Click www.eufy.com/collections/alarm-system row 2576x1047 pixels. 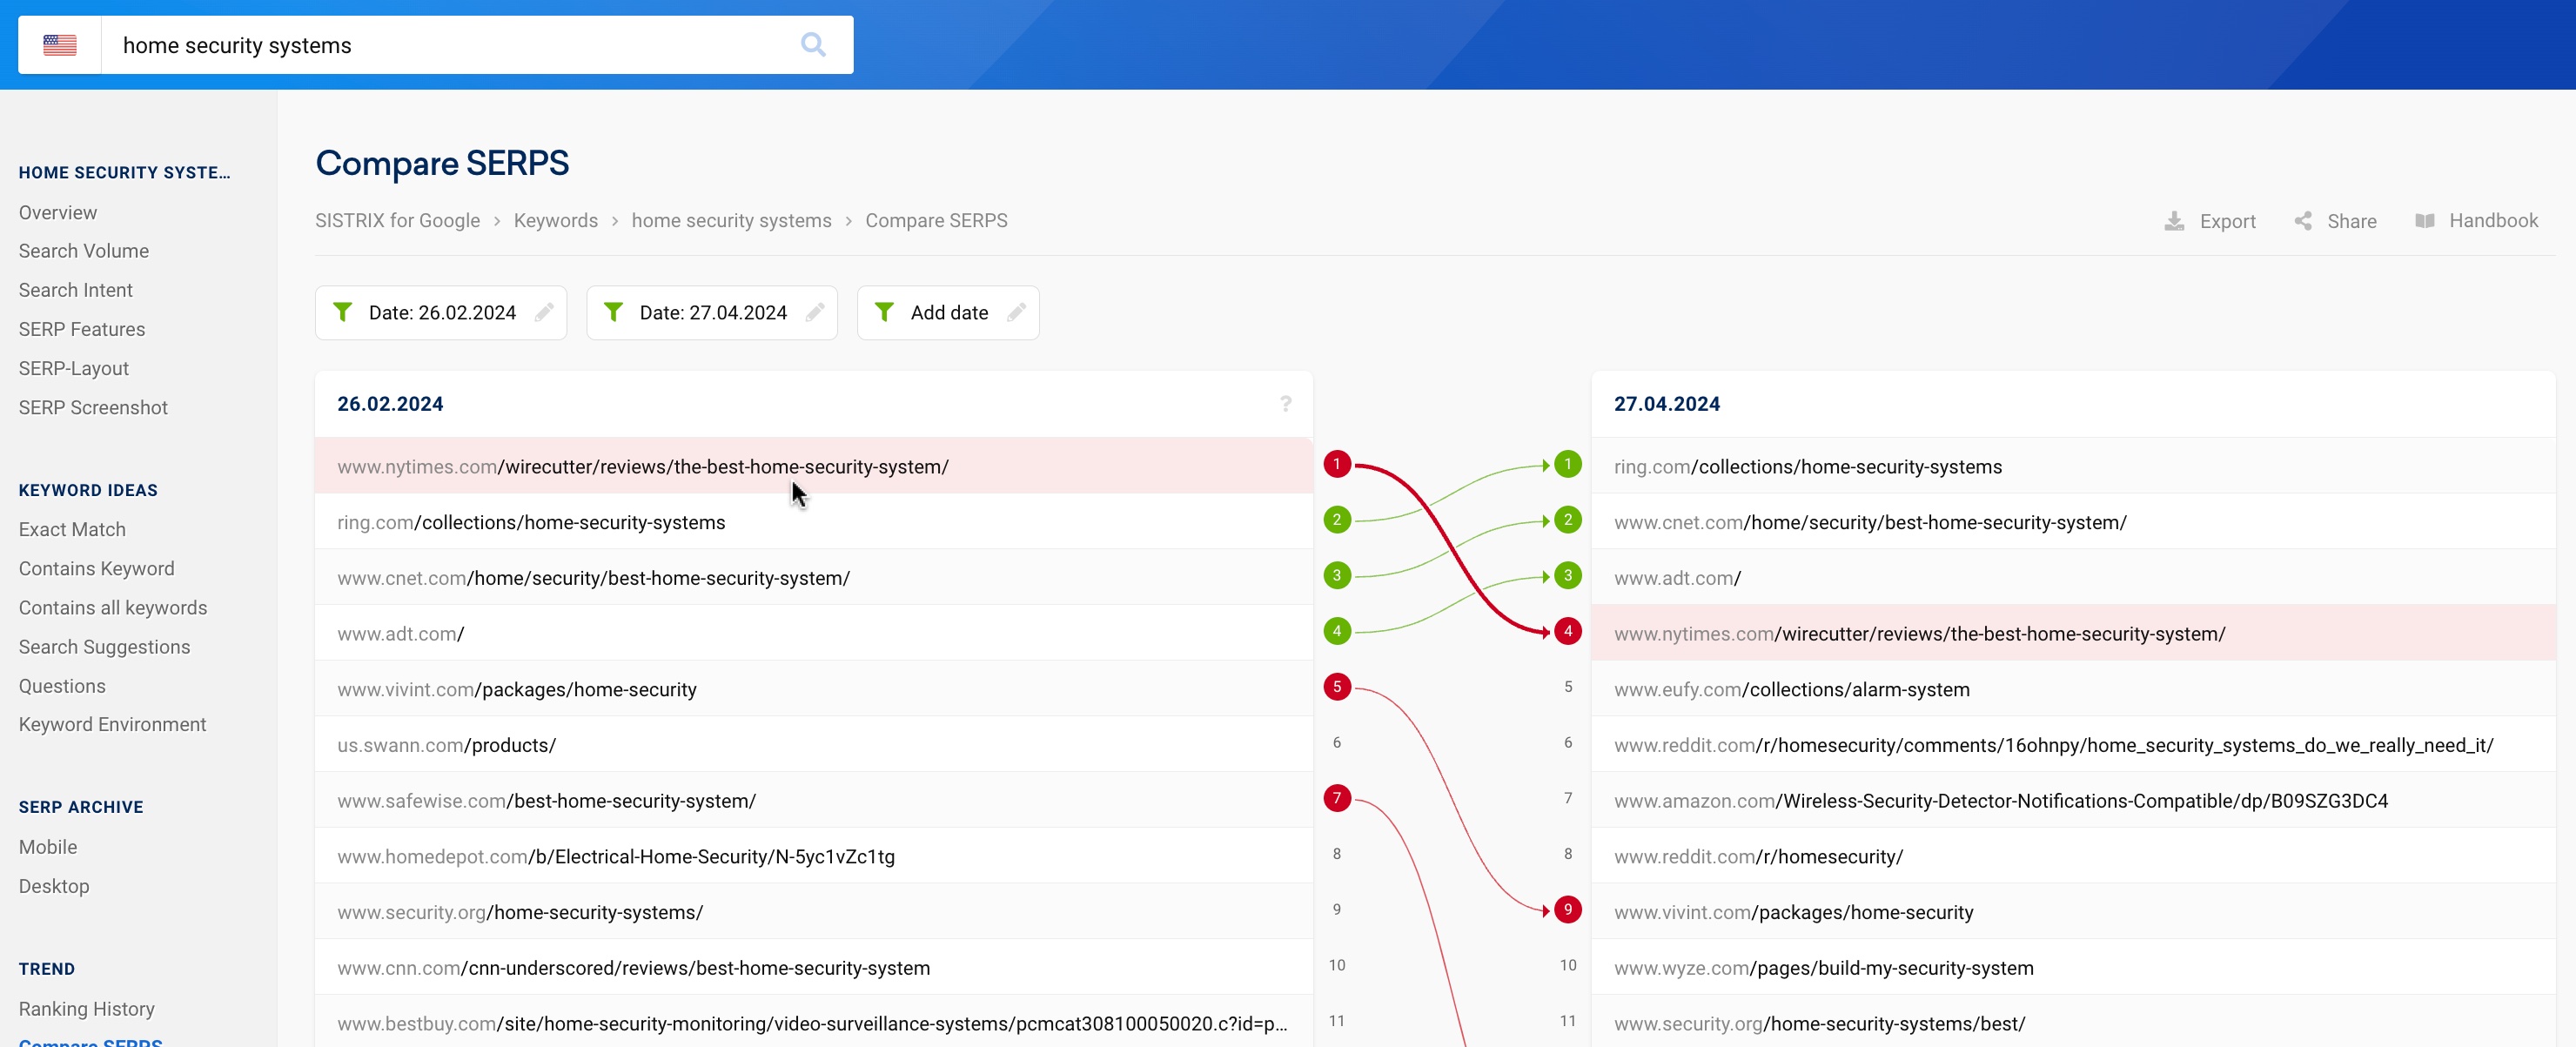pos(2073,689)
